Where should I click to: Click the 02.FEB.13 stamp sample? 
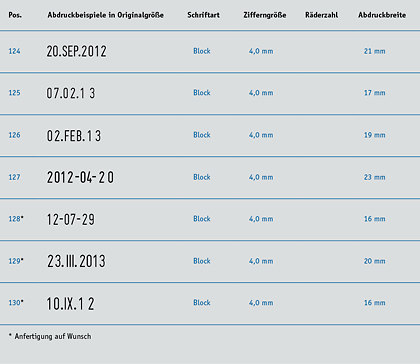74,136
